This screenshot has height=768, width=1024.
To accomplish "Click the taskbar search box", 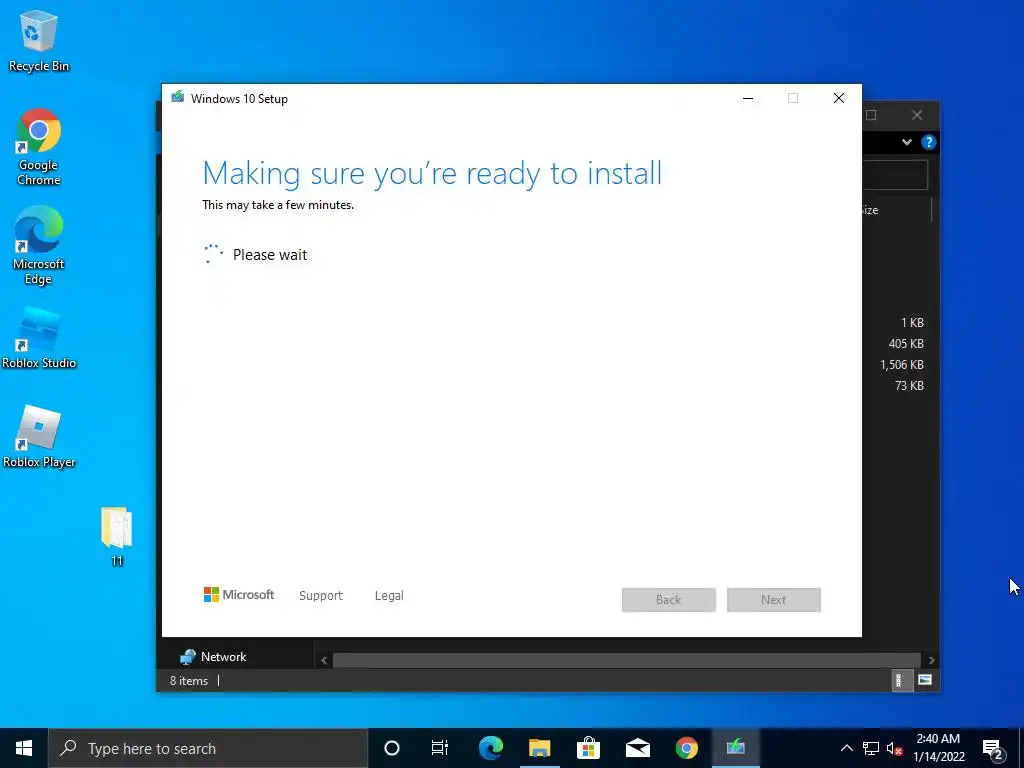I will click(x=208, y=748).
